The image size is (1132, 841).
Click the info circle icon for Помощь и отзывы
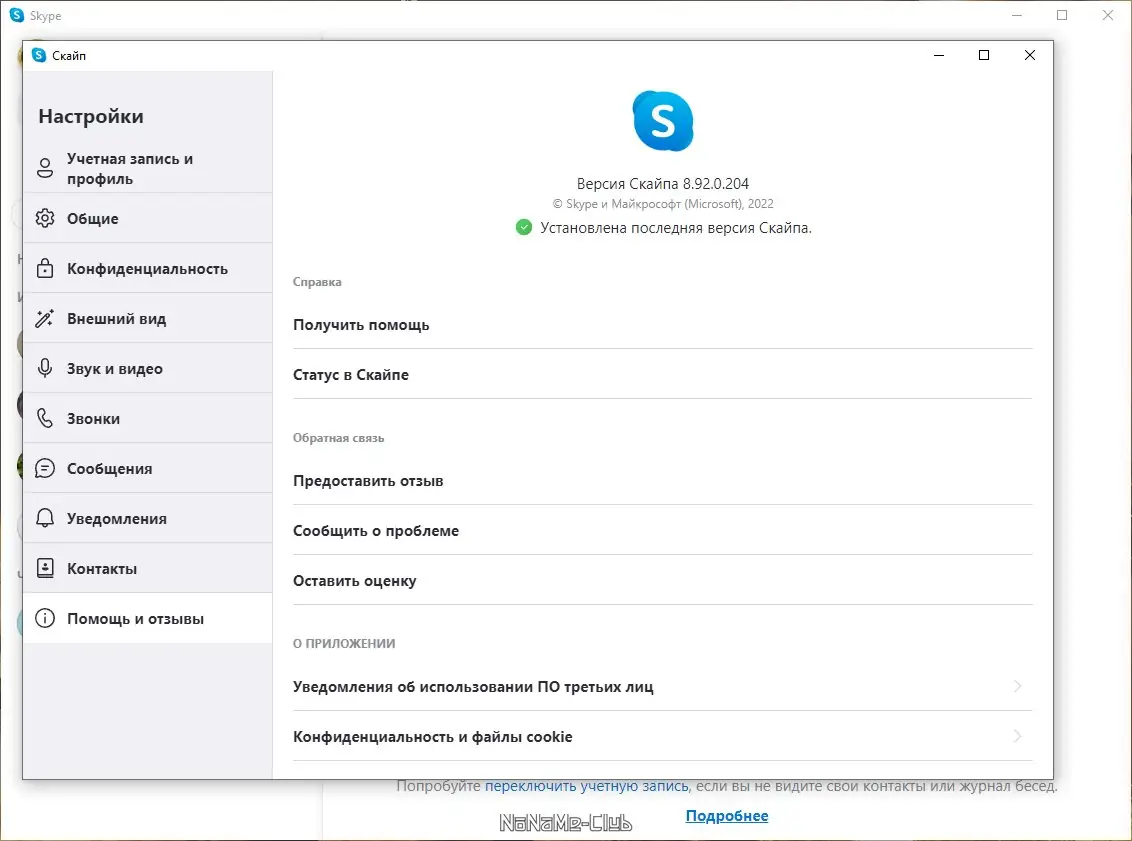tap(45, 618)
